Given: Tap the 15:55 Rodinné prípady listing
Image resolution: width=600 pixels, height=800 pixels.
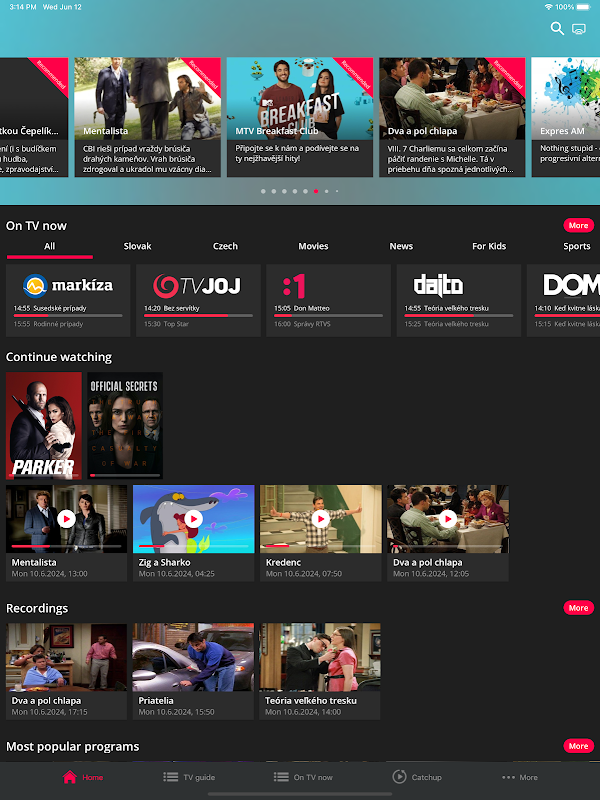Looking at the screenshot, I should coord(48,324).
